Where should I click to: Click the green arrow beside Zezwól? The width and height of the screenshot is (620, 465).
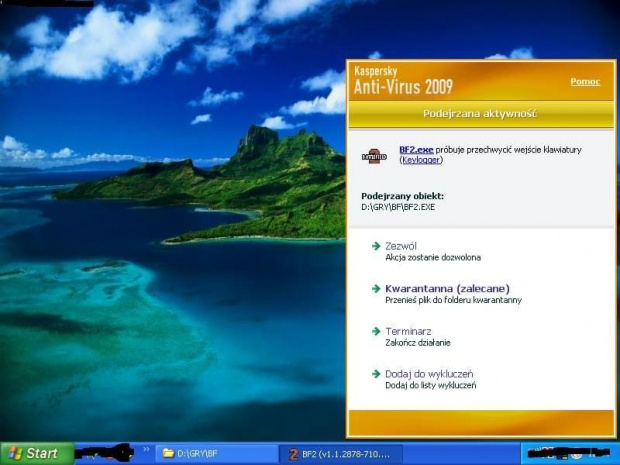coord(376,246)
